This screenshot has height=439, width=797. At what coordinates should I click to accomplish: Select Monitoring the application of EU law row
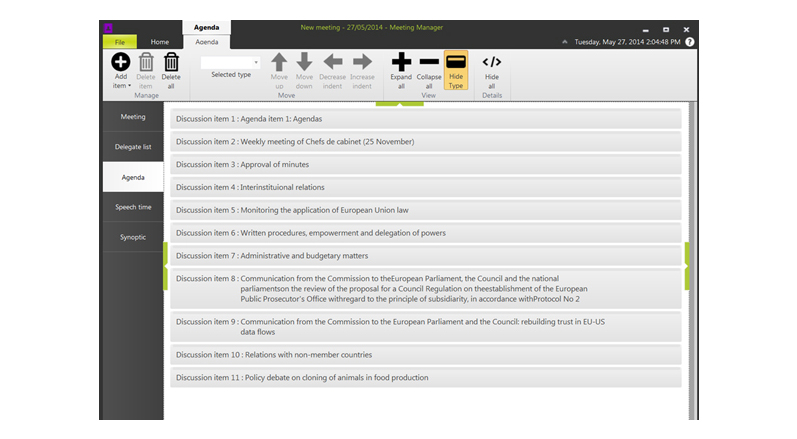coord(426,210)
